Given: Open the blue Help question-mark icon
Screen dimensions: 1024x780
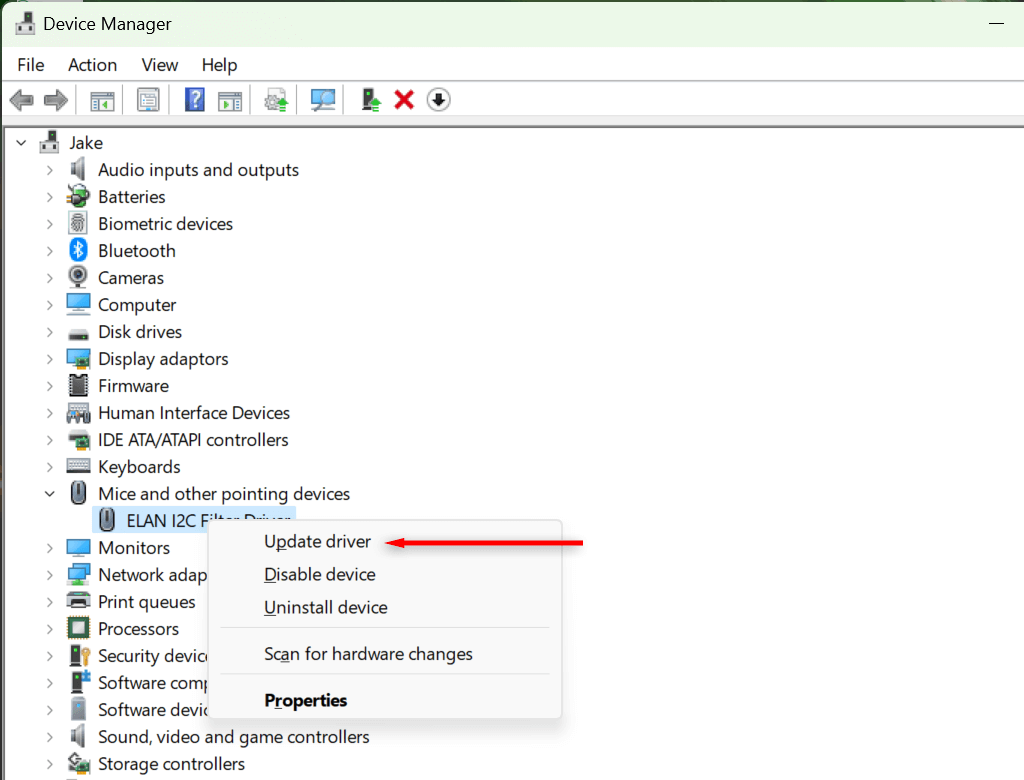Looking at the screenshot, I should [x=195, y=100].
